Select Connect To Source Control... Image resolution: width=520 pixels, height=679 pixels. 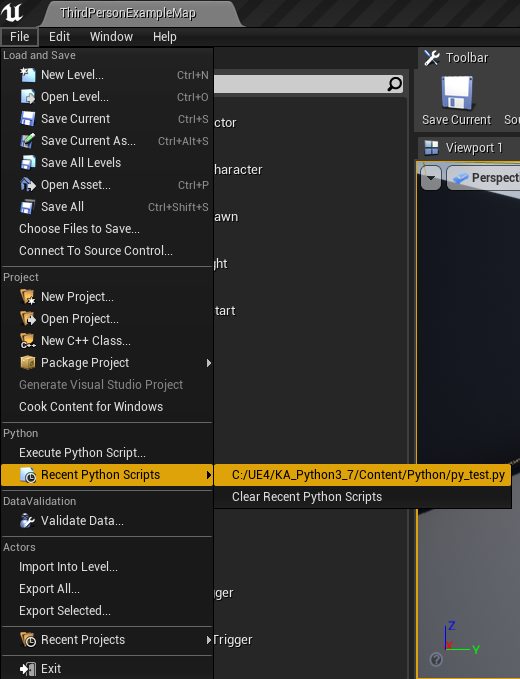[107, 251]
